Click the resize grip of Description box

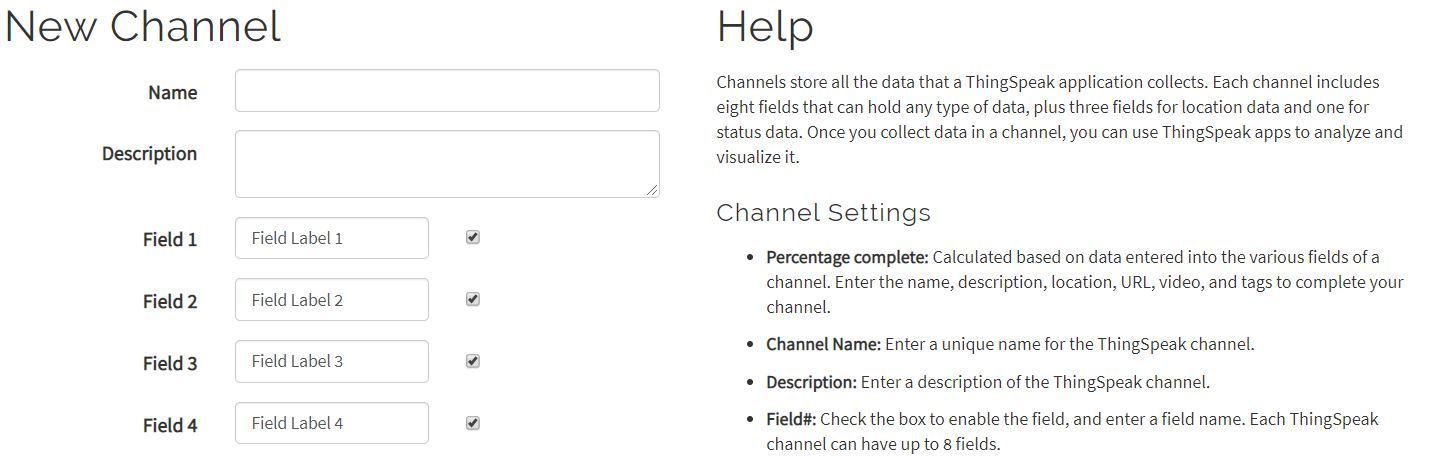point(653,190)
